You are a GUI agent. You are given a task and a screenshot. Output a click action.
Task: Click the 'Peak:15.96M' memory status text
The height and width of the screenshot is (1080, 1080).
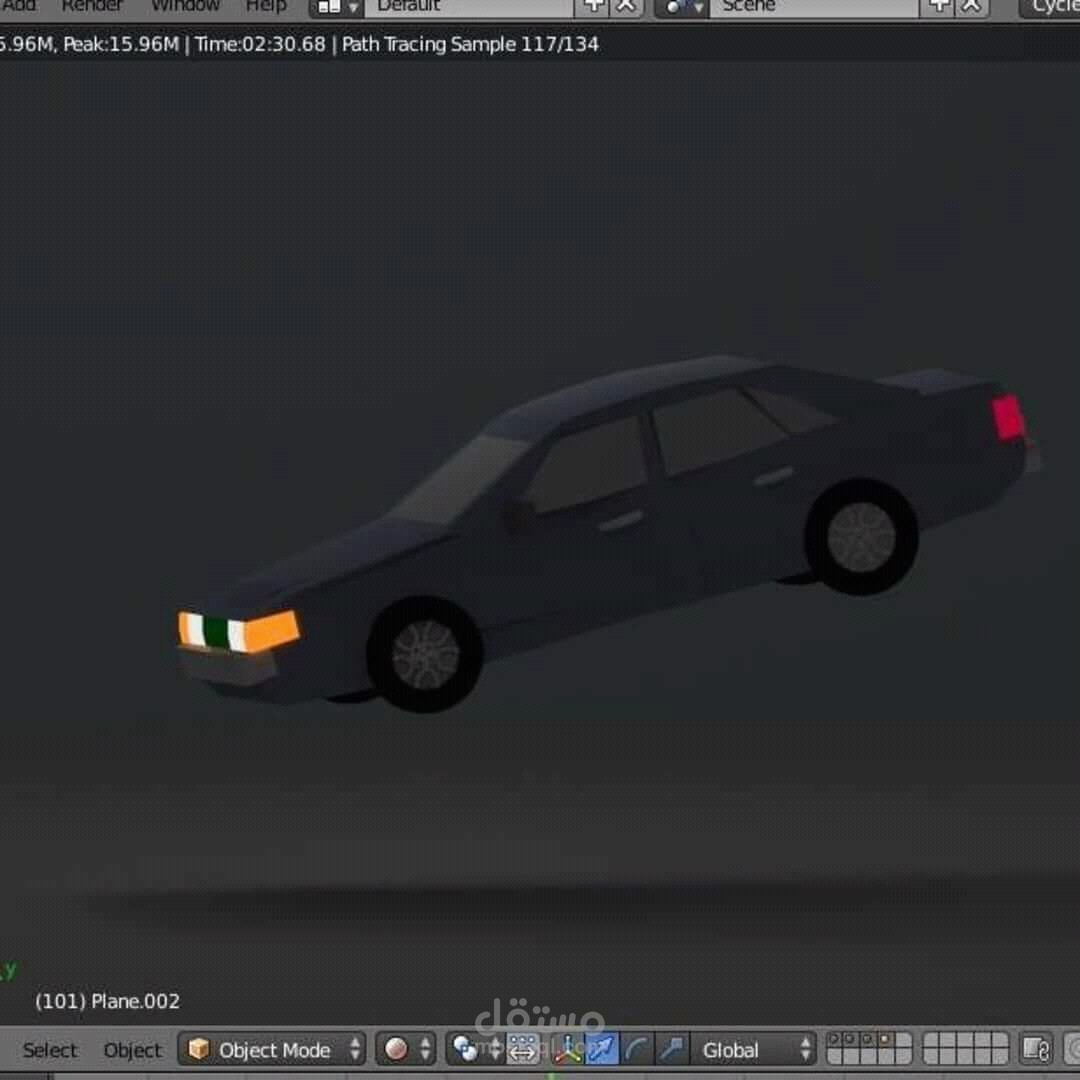click(x=121, y=44)
